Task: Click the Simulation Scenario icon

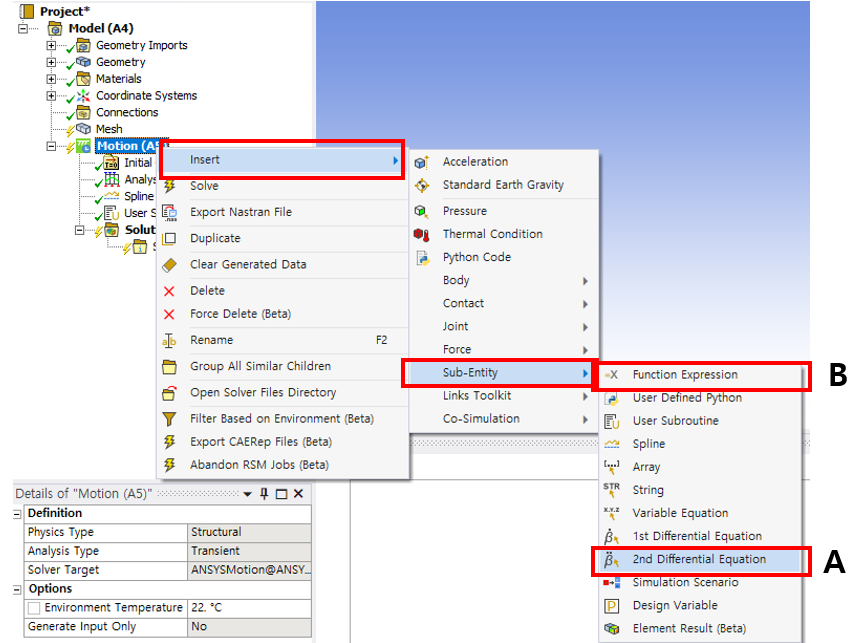Action: [x=612, y=582]
